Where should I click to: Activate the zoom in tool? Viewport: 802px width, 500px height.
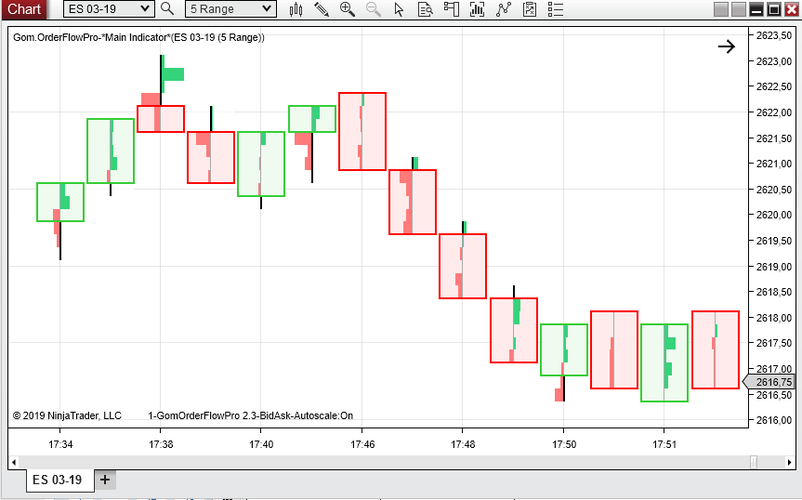tap(347, 9)
